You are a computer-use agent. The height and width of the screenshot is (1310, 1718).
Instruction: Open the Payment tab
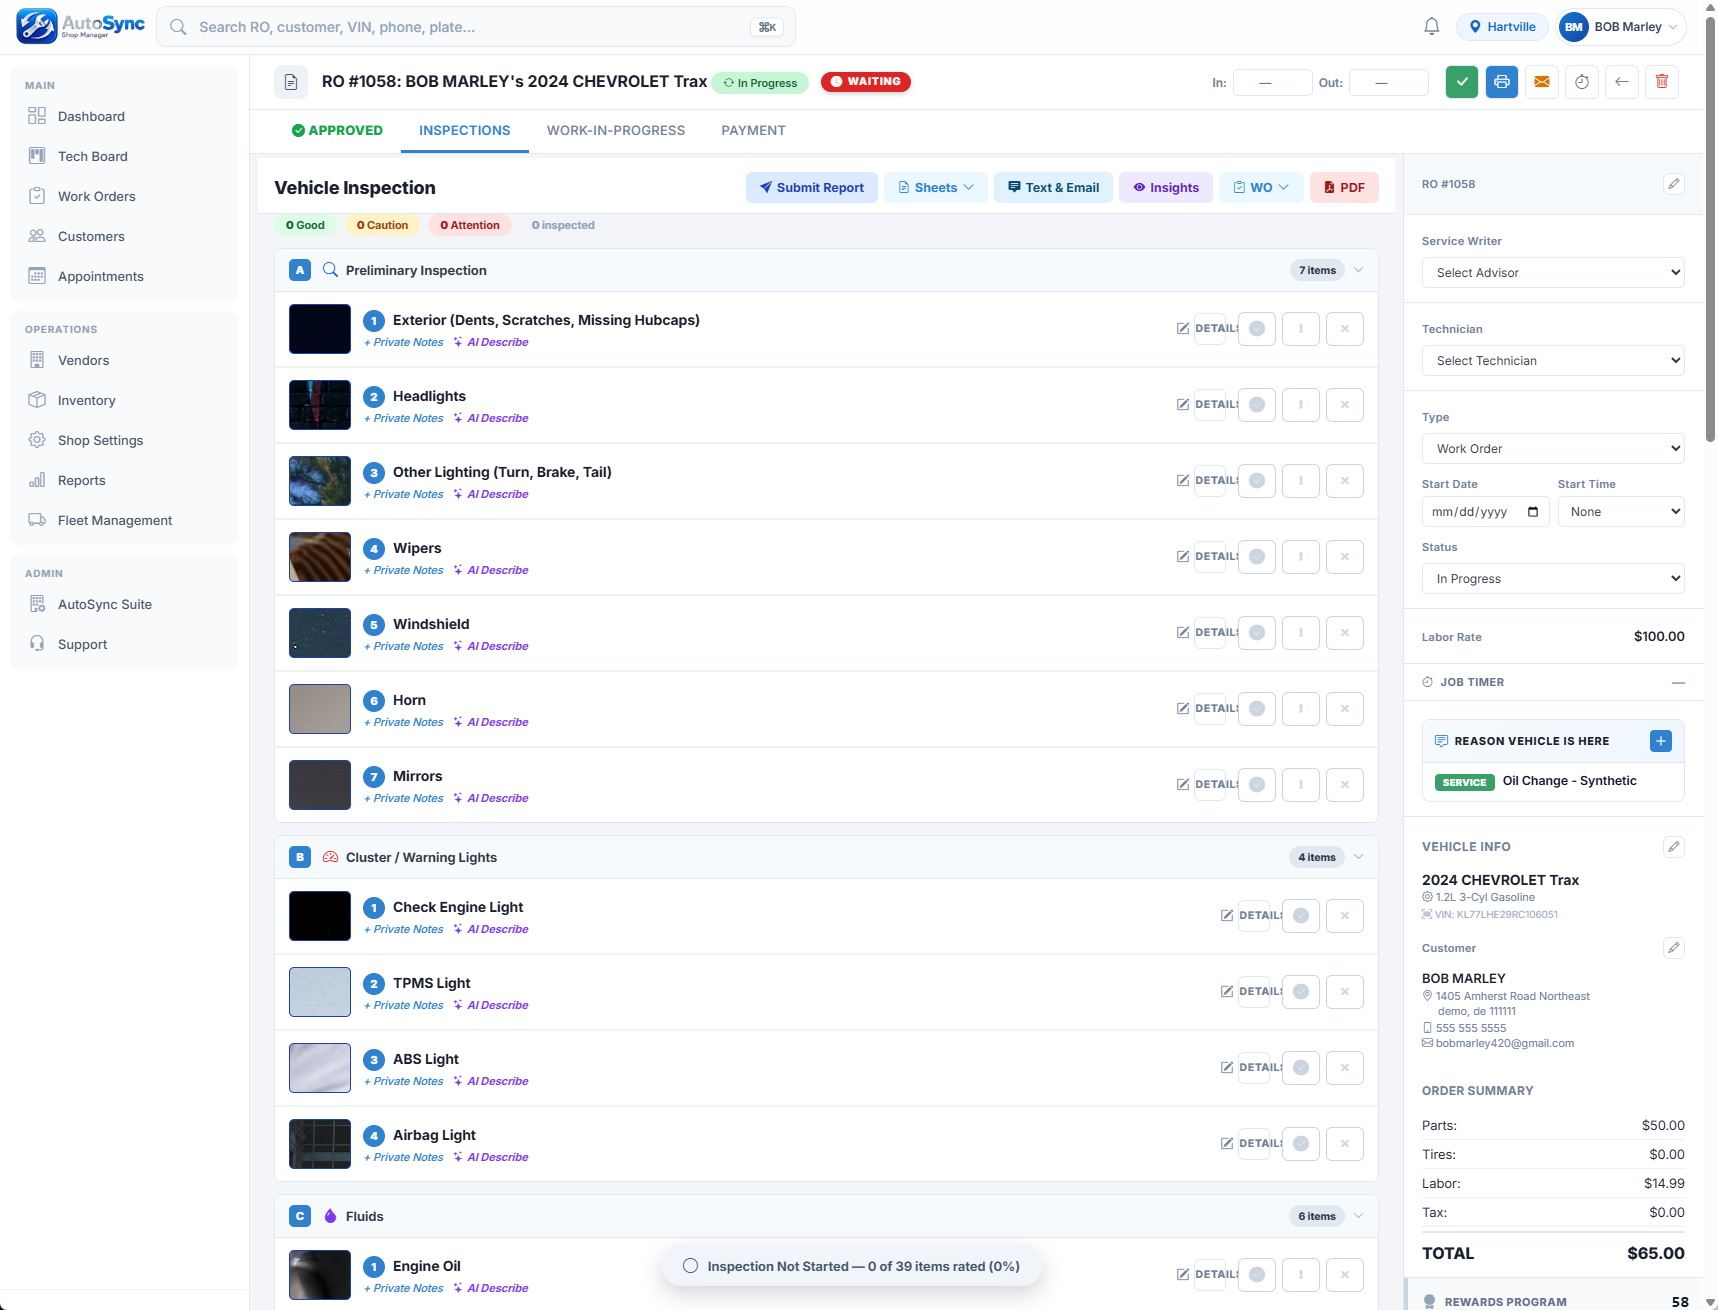pos(753,131)
